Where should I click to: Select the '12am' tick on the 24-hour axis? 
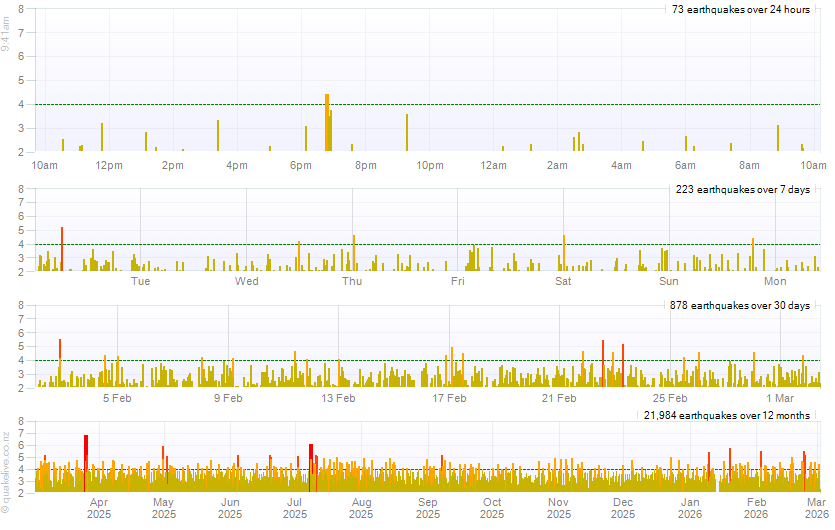[x=493, y=164]
